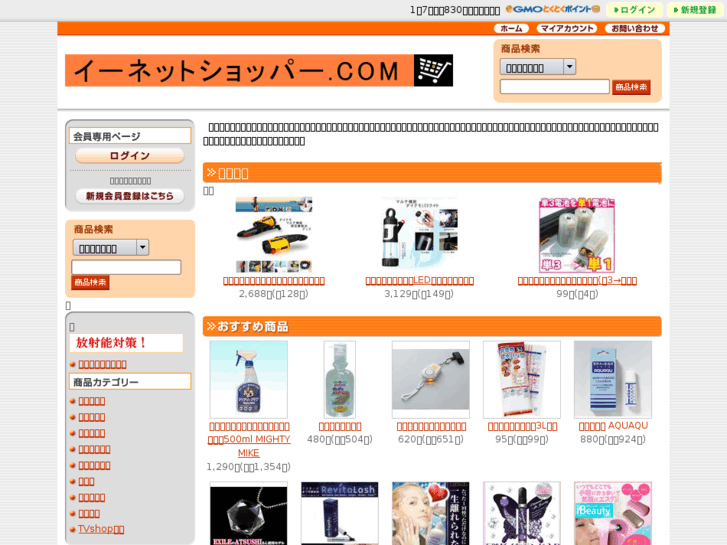Viewport: 727px width, 545px height.
Task: Go to ホーム in the orange nav bar
Action: click(511, 28)
